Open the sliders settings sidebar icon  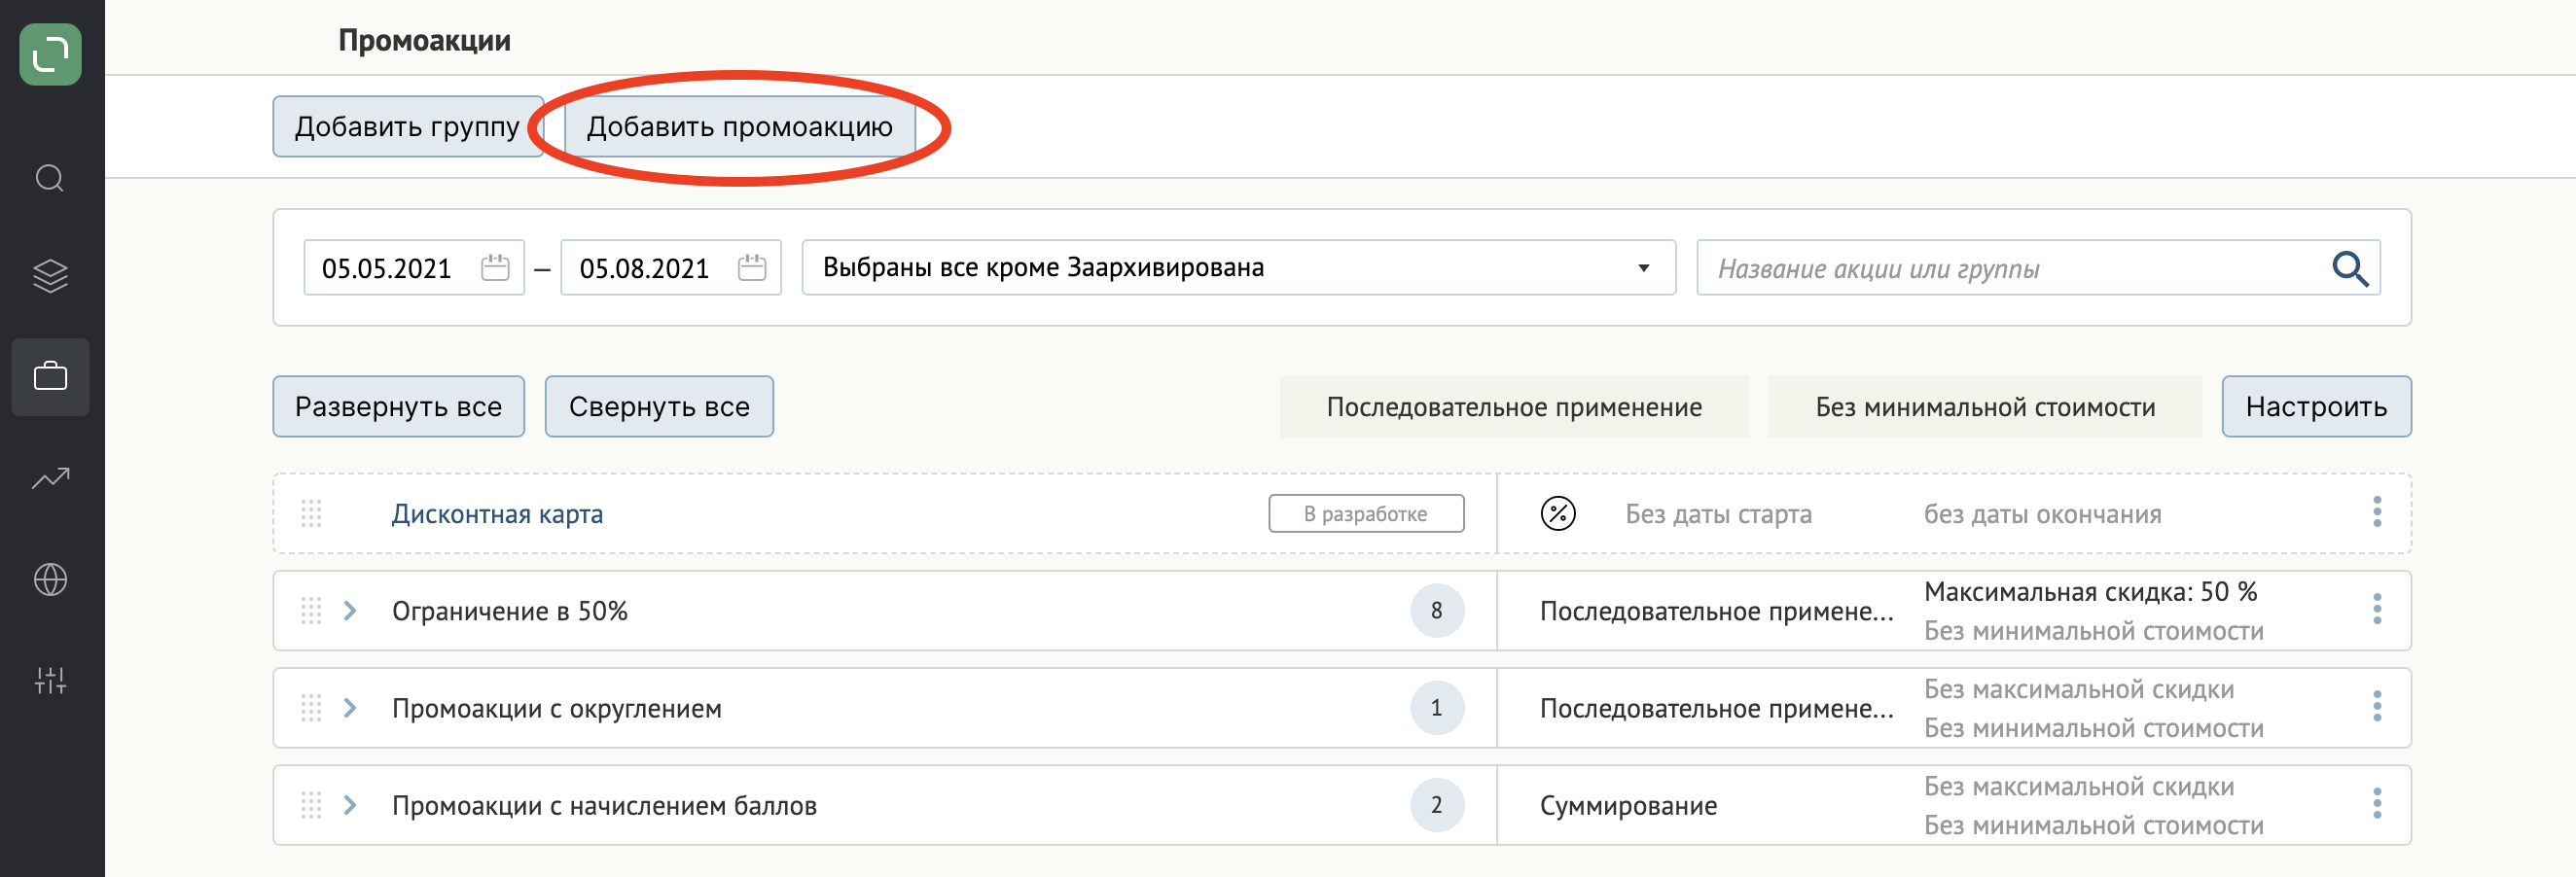pyautogui.click(x=50, y=681)
